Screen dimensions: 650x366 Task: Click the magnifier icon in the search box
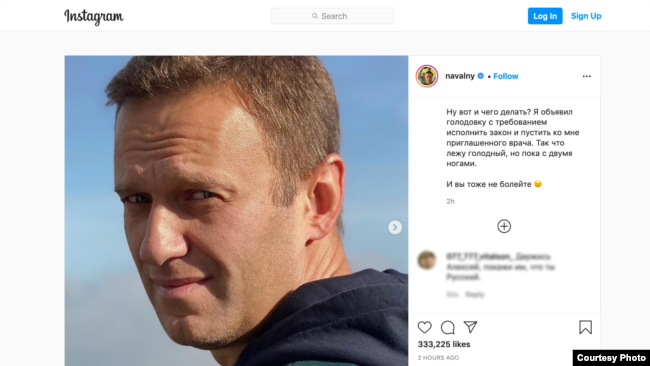[x=315, y=16]
